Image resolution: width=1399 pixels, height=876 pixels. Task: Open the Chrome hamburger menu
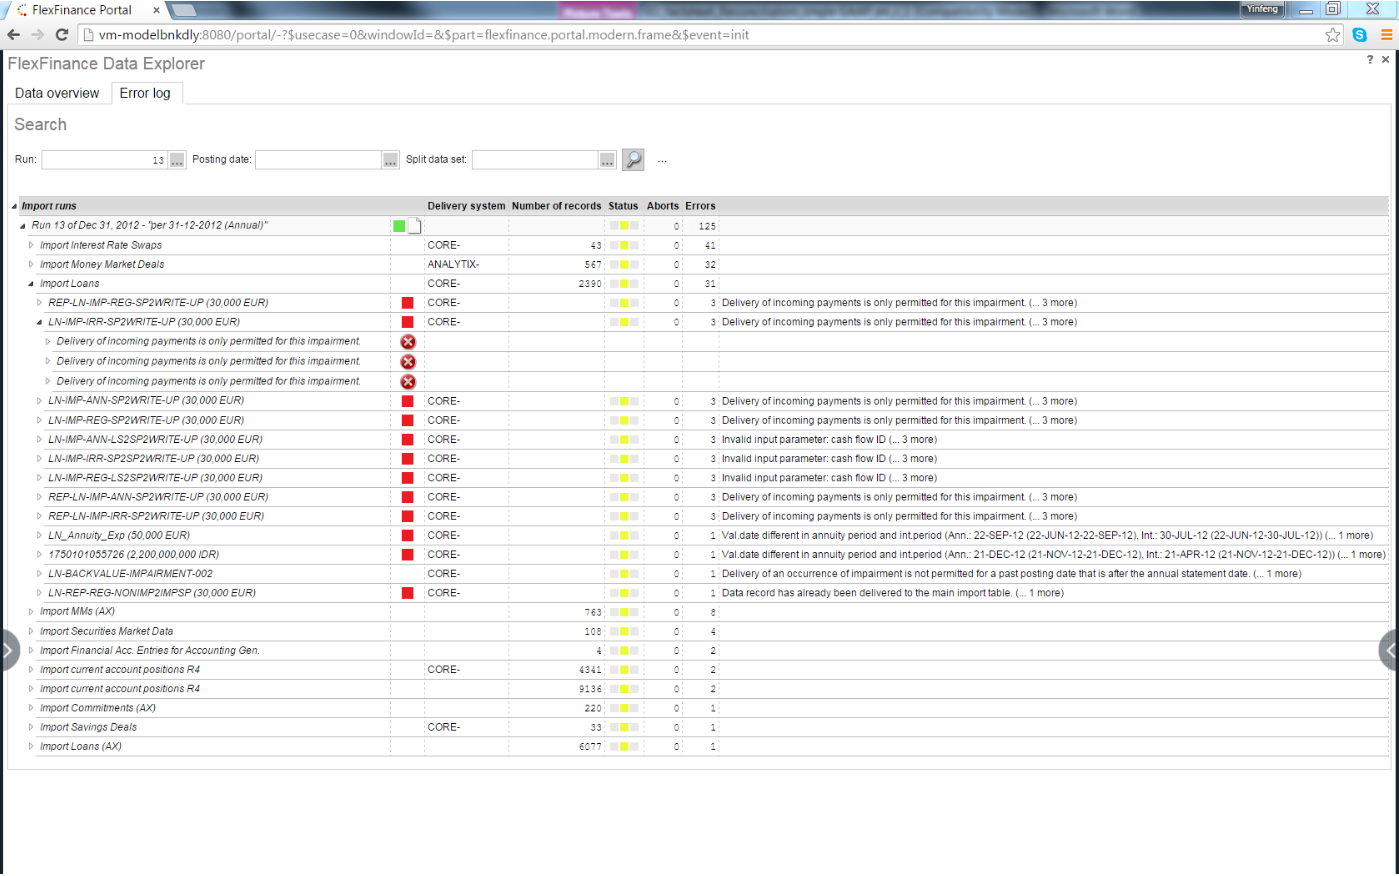(x=1386, y=35)
